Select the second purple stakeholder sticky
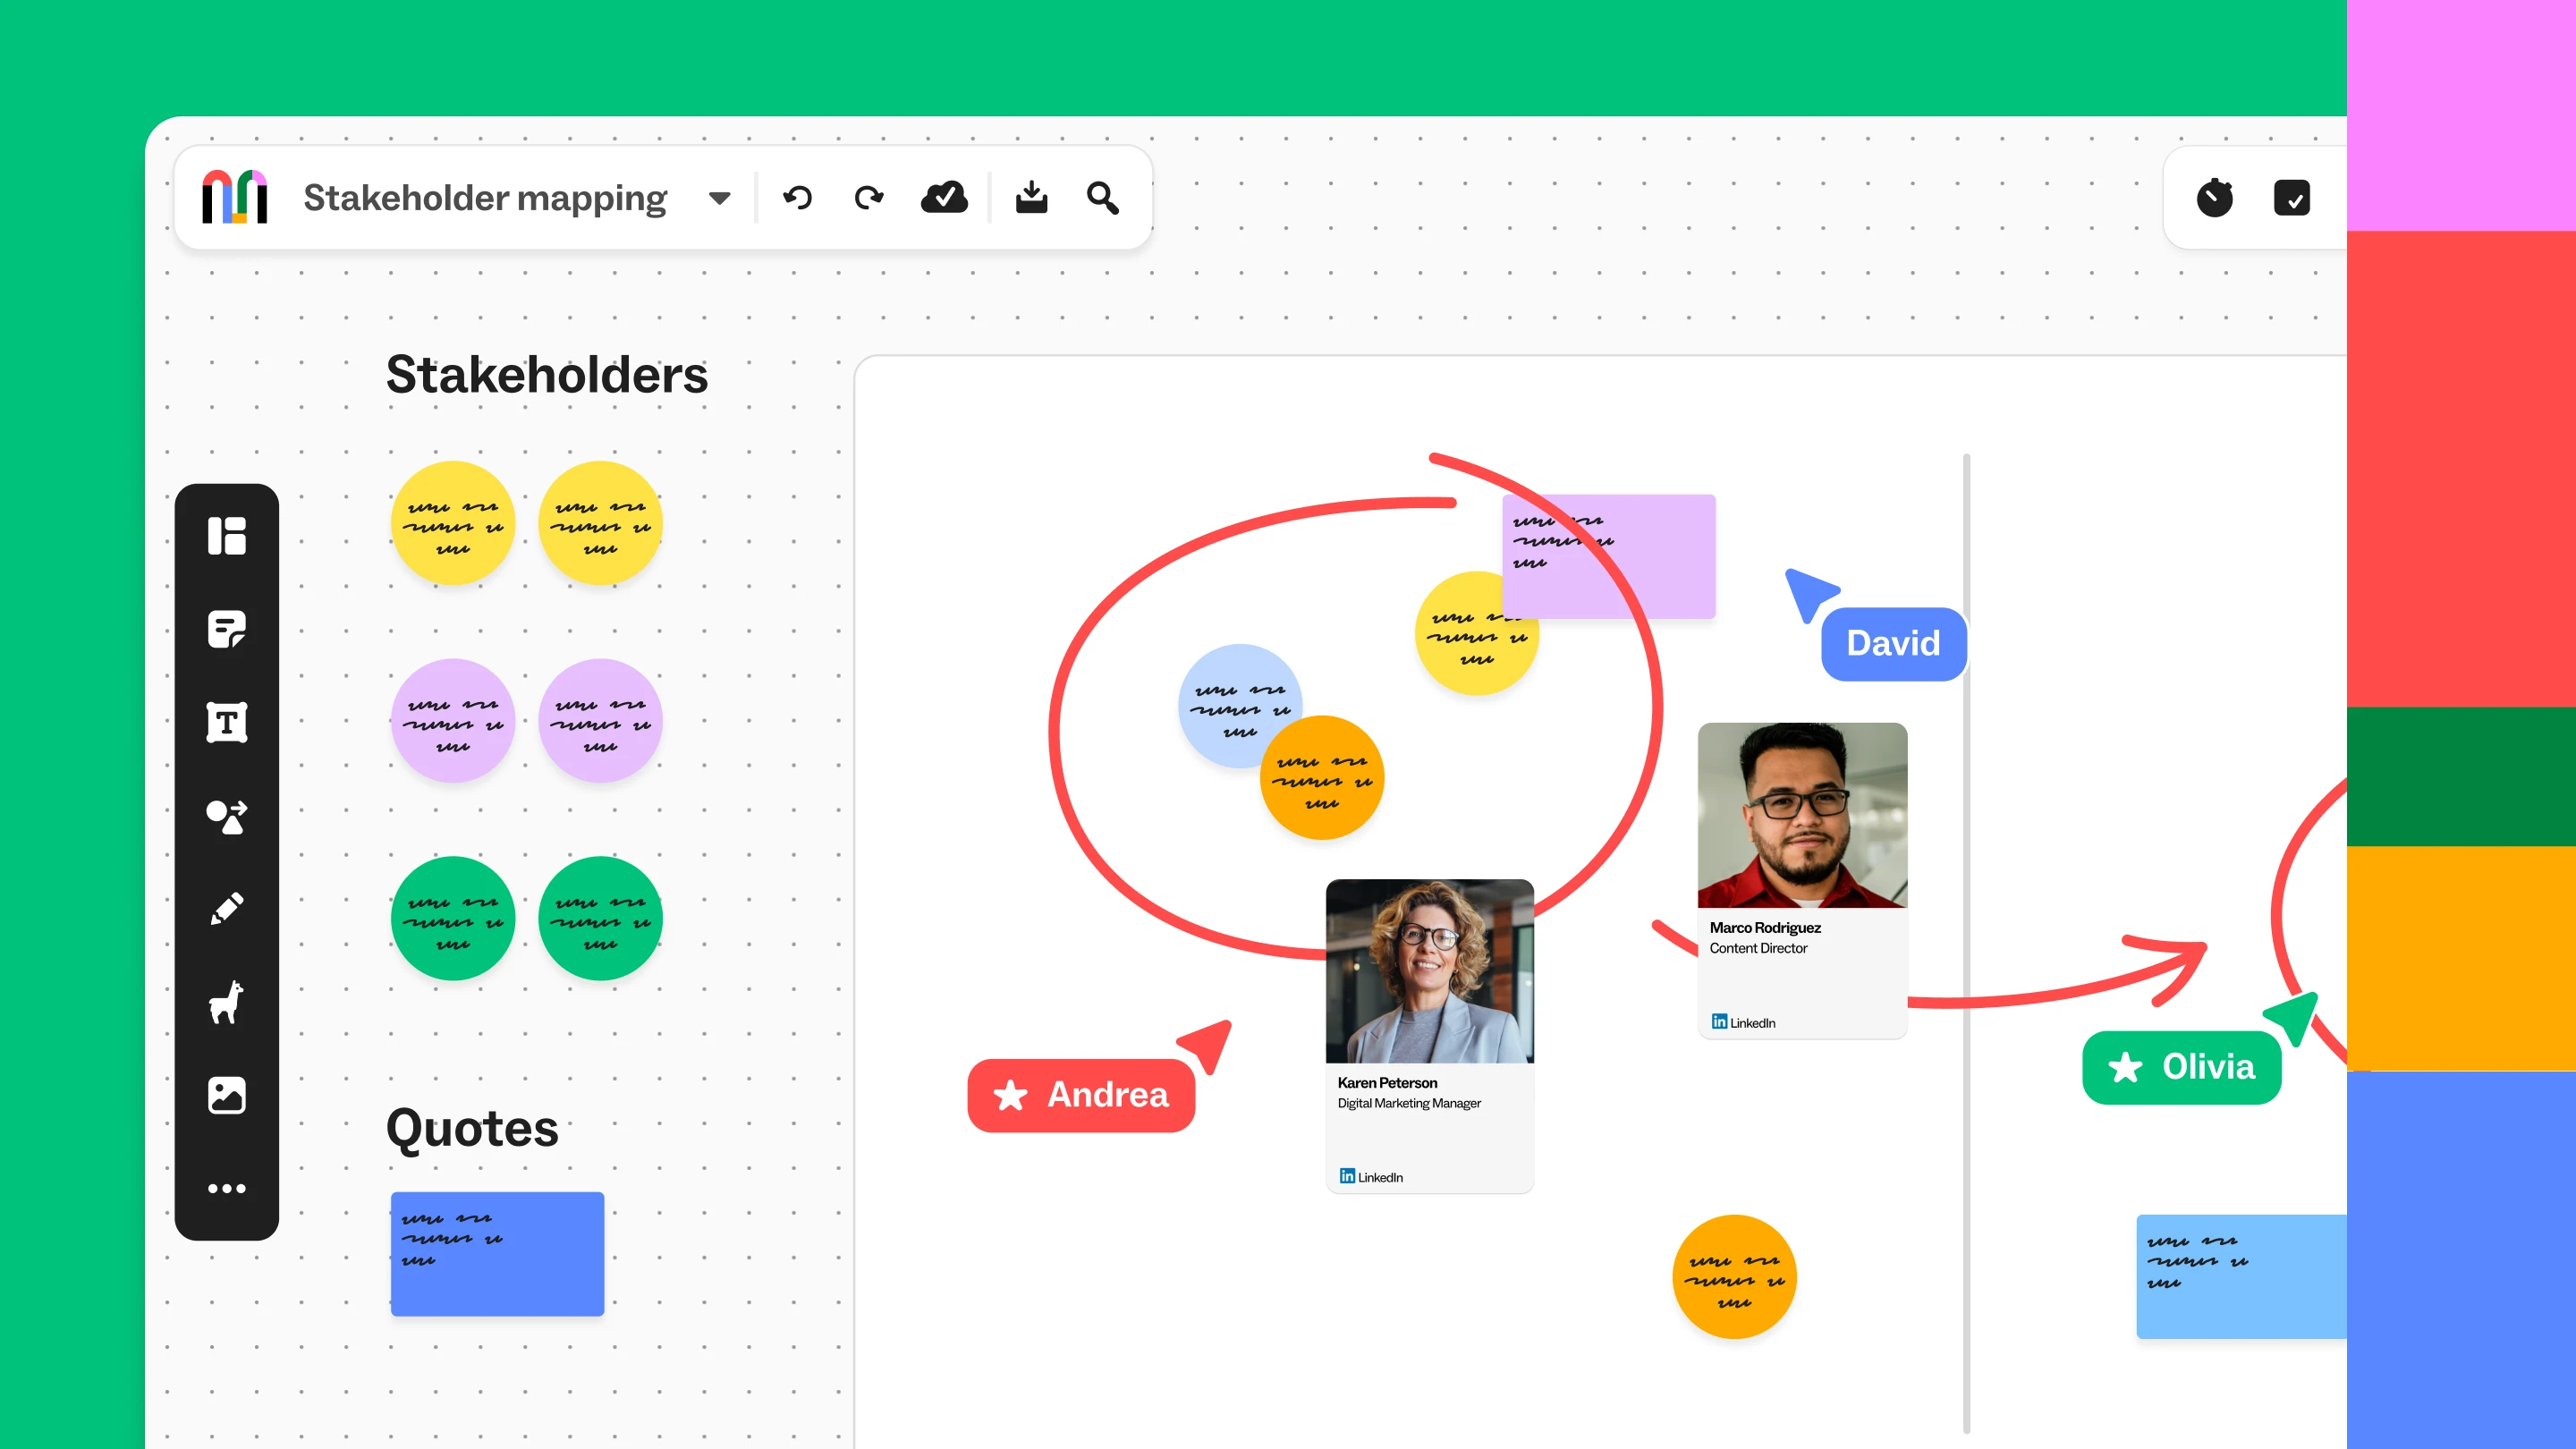Image resolution: width=2576 pixels, height=1449 pixels. tap(600, 720)
